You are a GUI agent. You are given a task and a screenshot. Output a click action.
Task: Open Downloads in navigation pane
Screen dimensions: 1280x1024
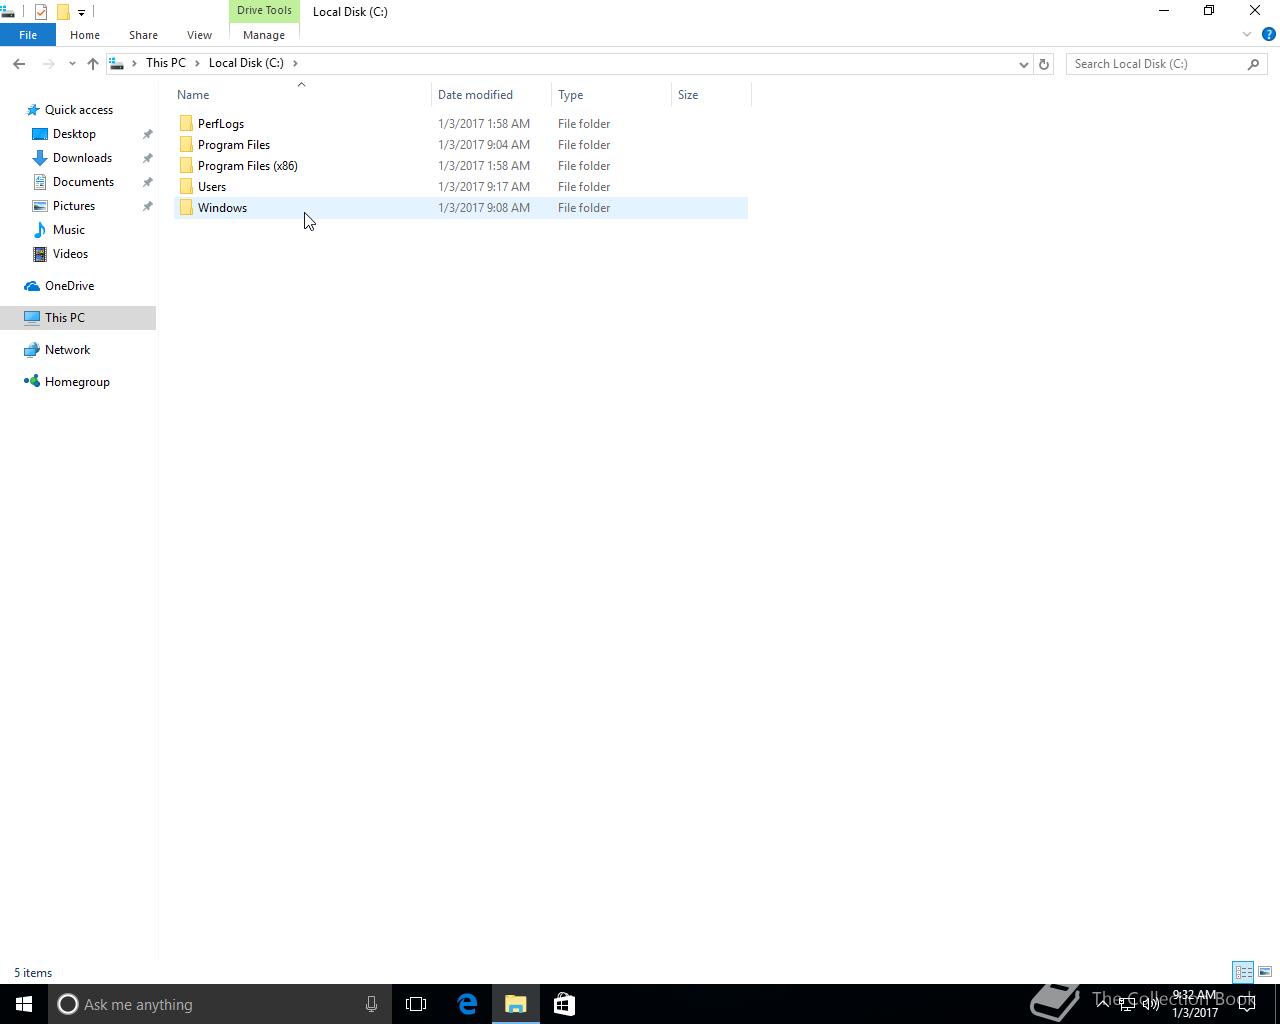click(82, 158)
